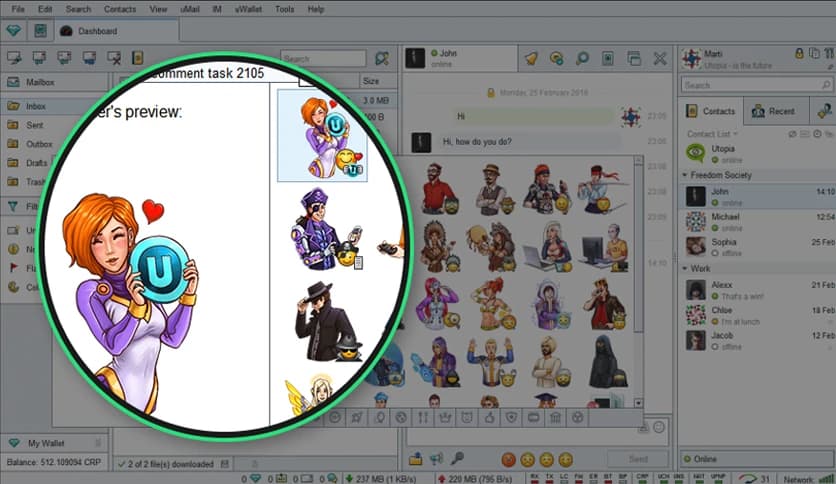836x484 pixels.
Task: Open the Contacts menu
Action: click(x=120, y=9)
